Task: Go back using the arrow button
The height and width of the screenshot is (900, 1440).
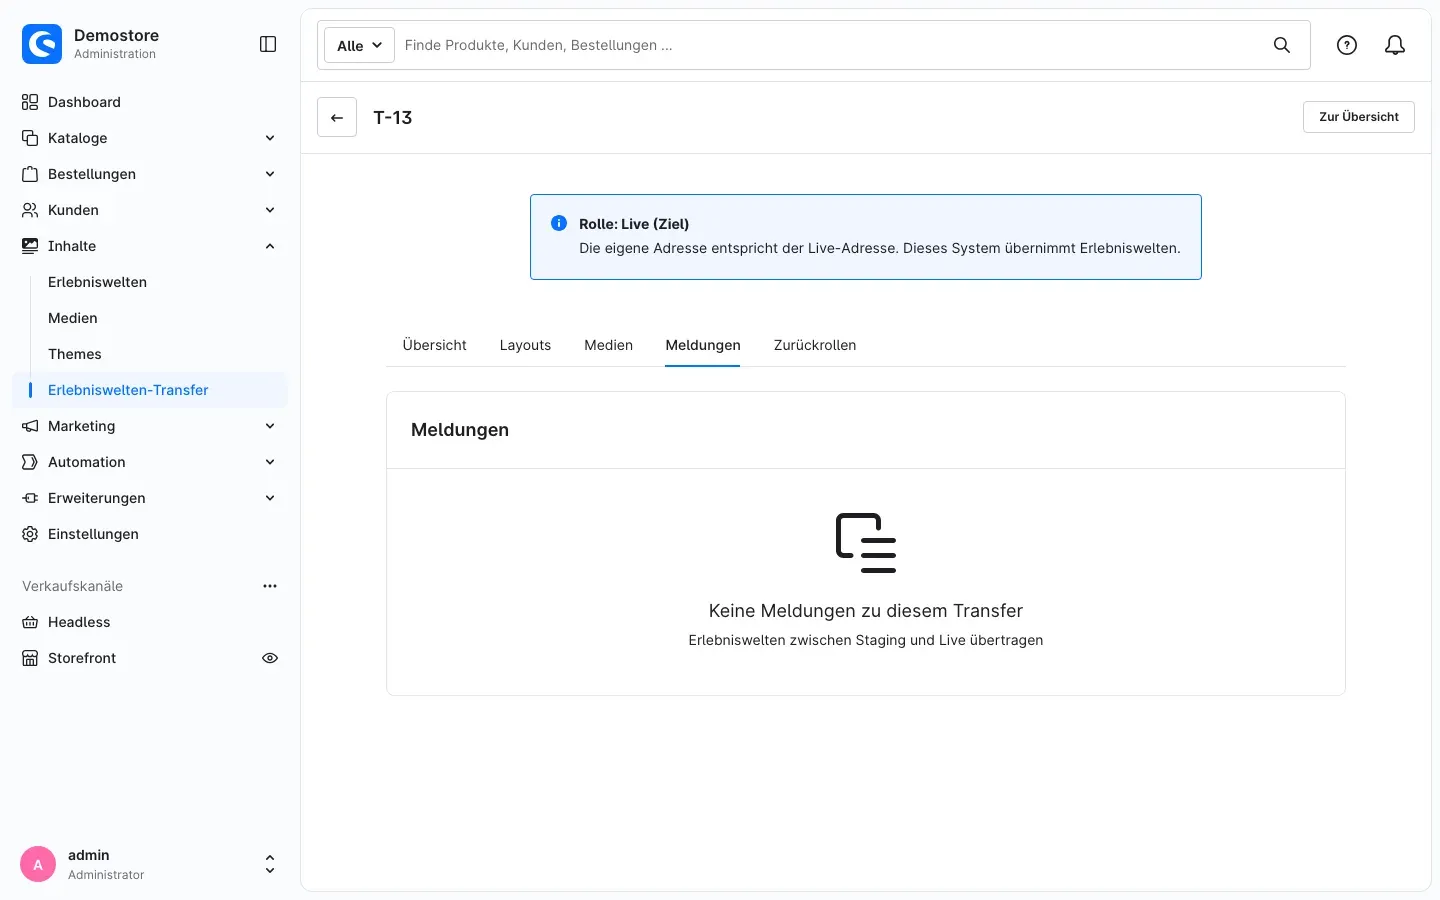Action: click(x=337, y=117)
